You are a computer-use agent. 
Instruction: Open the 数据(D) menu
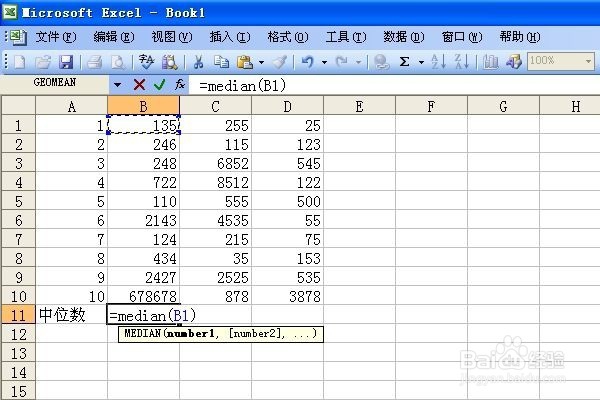pyautogui.click(x=404, y=37)
